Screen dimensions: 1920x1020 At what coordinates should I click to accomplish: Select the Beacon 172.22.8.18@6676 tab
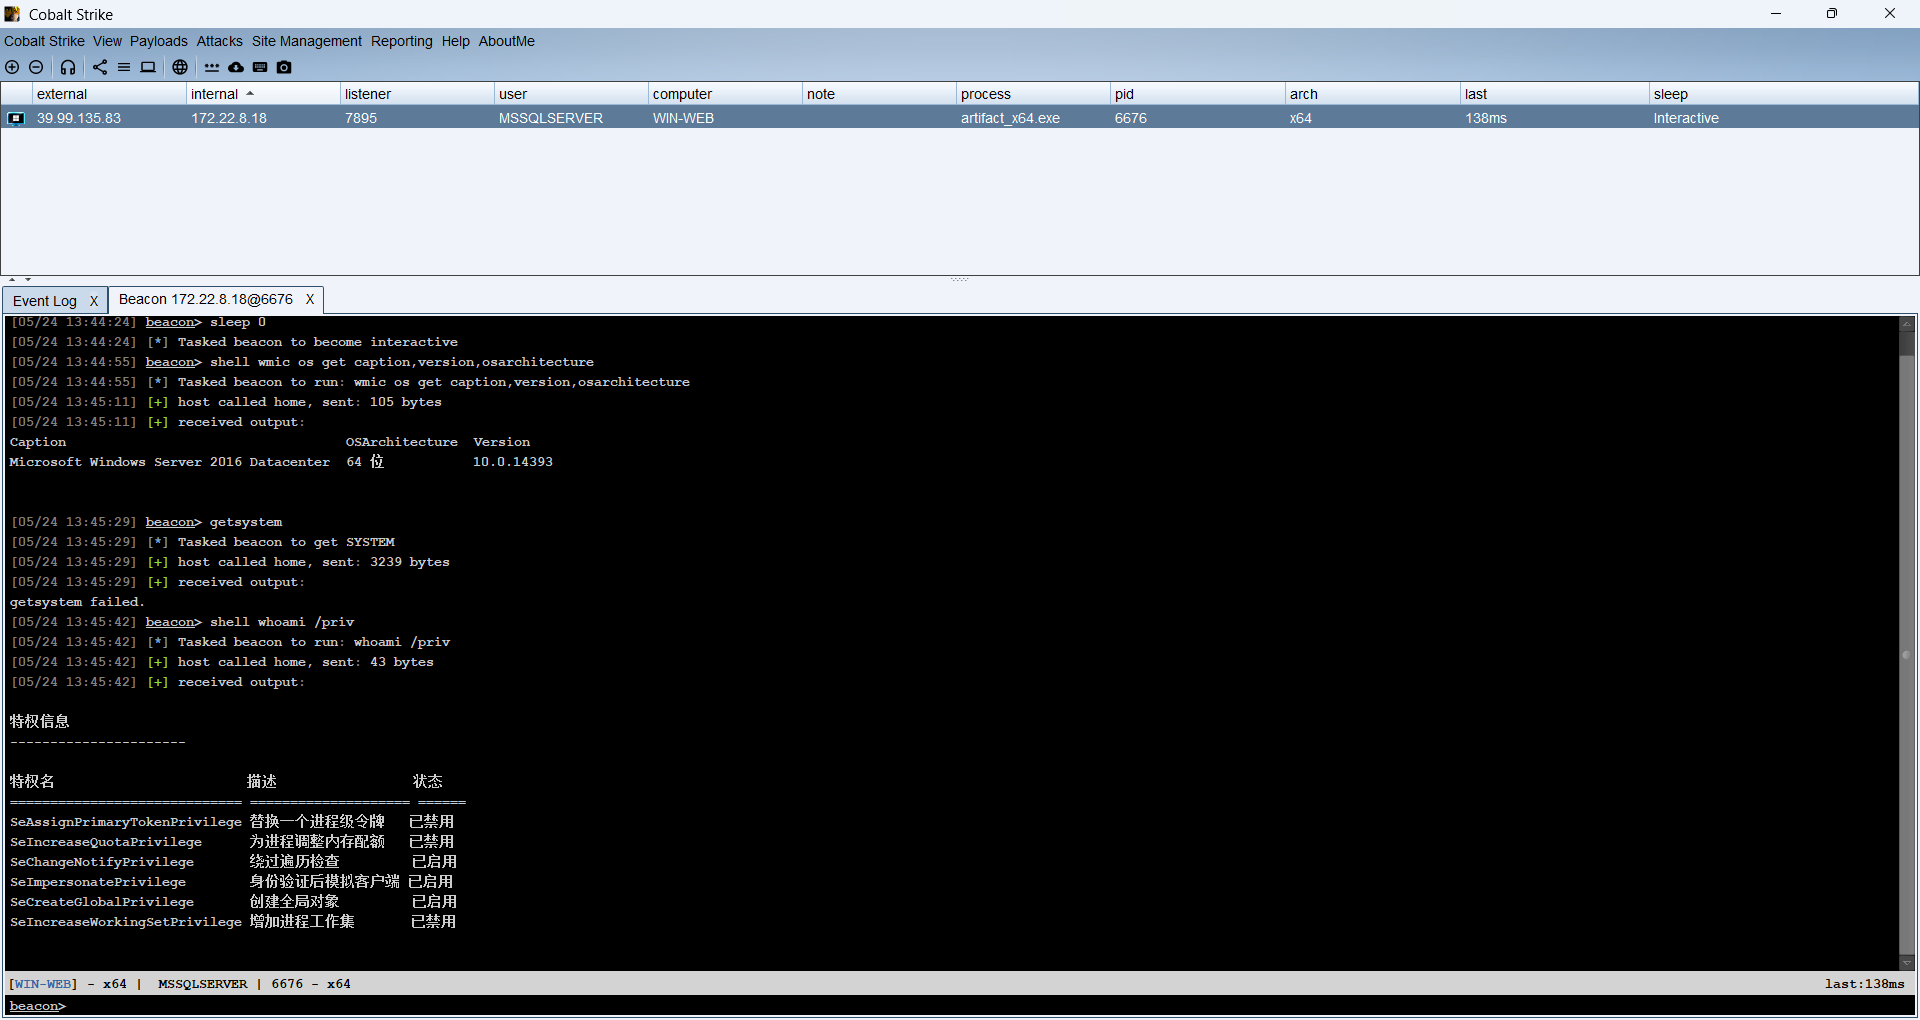click(x=206, y=299)
